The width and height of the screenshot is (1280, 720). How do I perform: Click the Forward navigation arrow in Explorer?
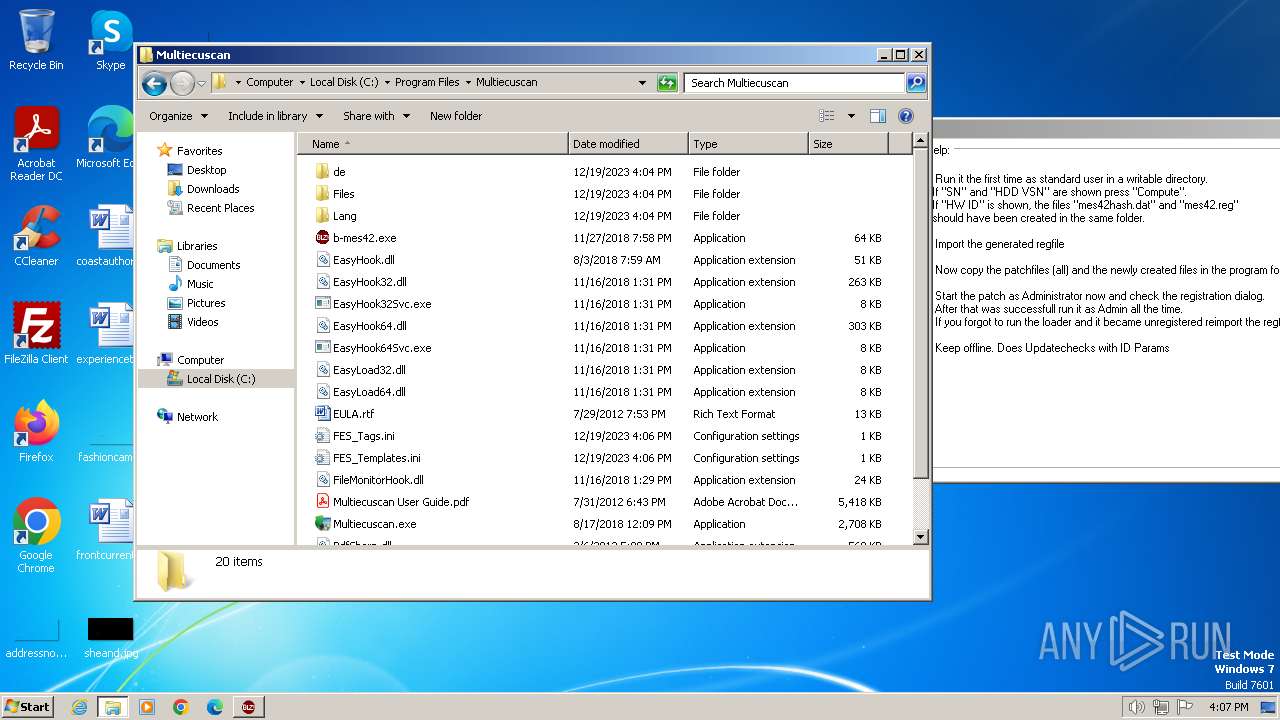coord(182,83)
